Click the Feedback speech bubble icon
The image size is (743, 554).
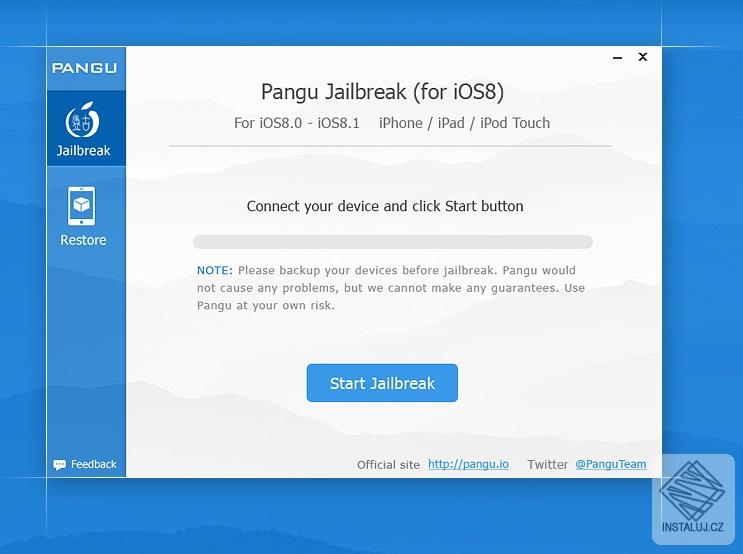[60, 465]
